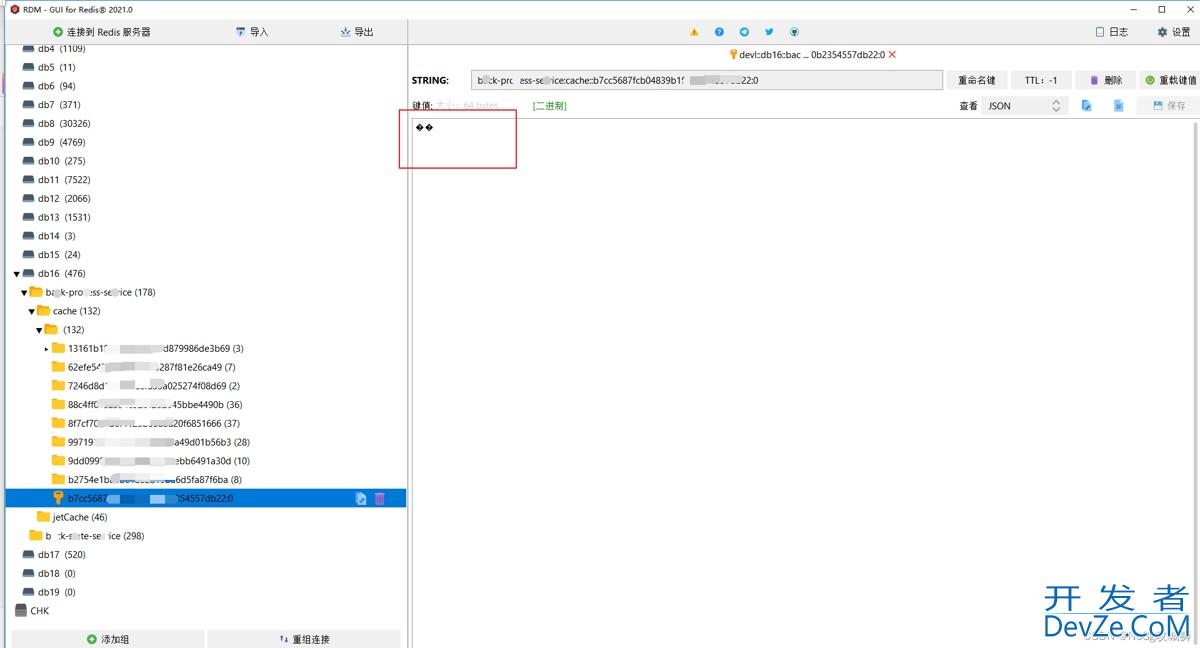The width and height of the screenshot is (1200, 648).
Task: Click 连接到 Redis 服务器 button
Action: 102,32
